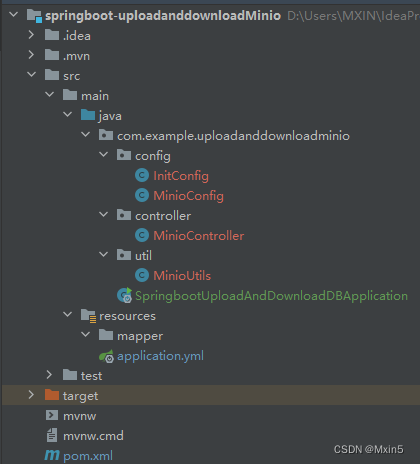
Task: Select the SpringbootUploadAndDownloadDBApplication class
Action: coord(271,296)
